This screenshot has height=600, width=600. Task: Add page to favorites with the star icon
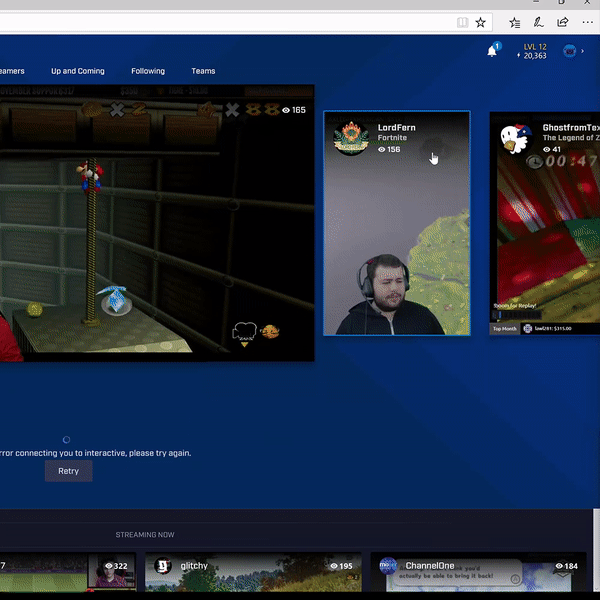click(481, 23)
